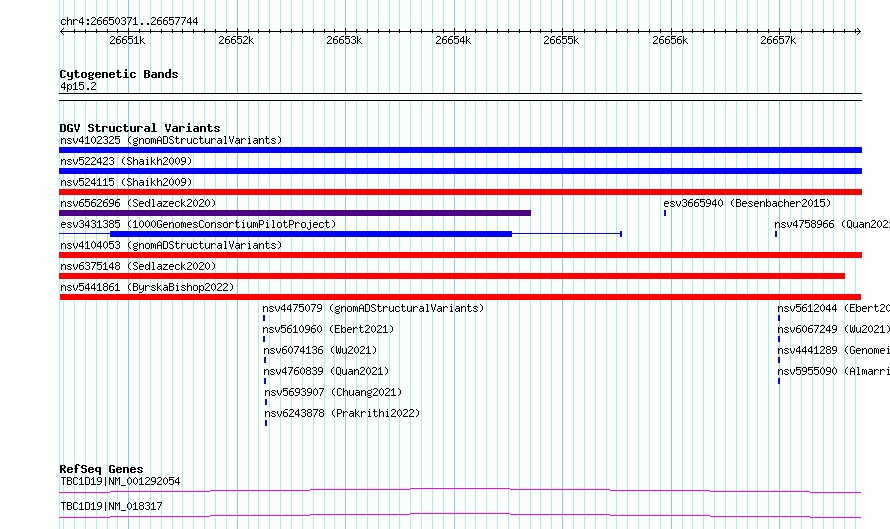This screenshot has width=890, height=529.
Task: Open the nsv4758966 (Quan2021) label
Action: (832, 224)
